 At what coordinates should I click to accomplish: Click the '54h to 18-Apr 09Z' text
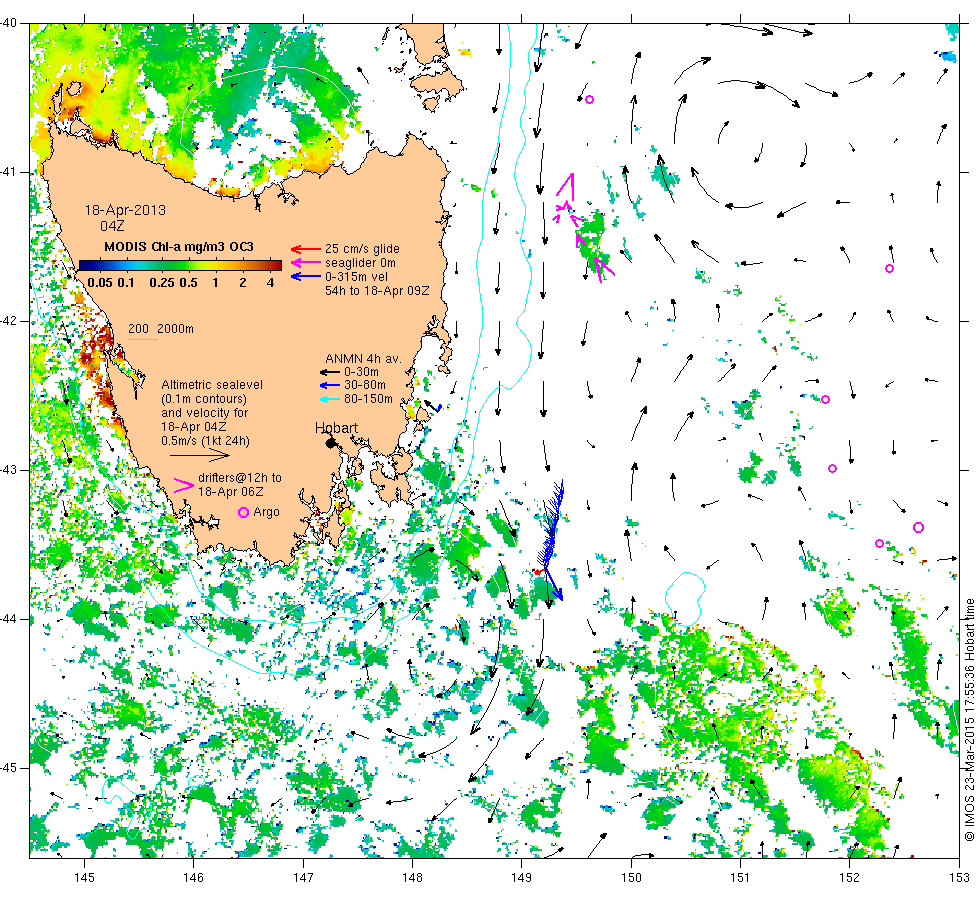[377, 291]
